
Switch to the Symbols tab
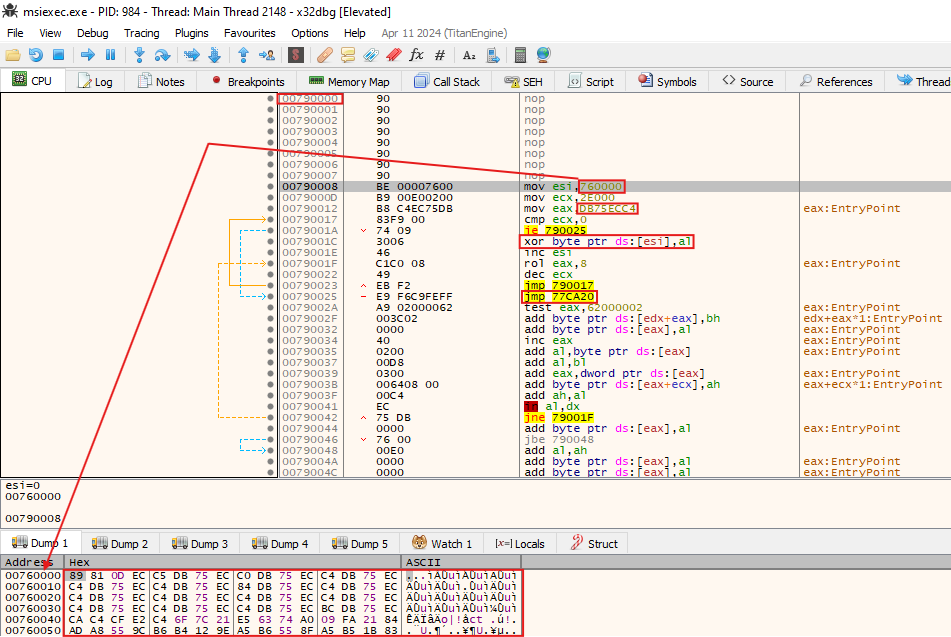pyautogui.click(x=668, y=81)
